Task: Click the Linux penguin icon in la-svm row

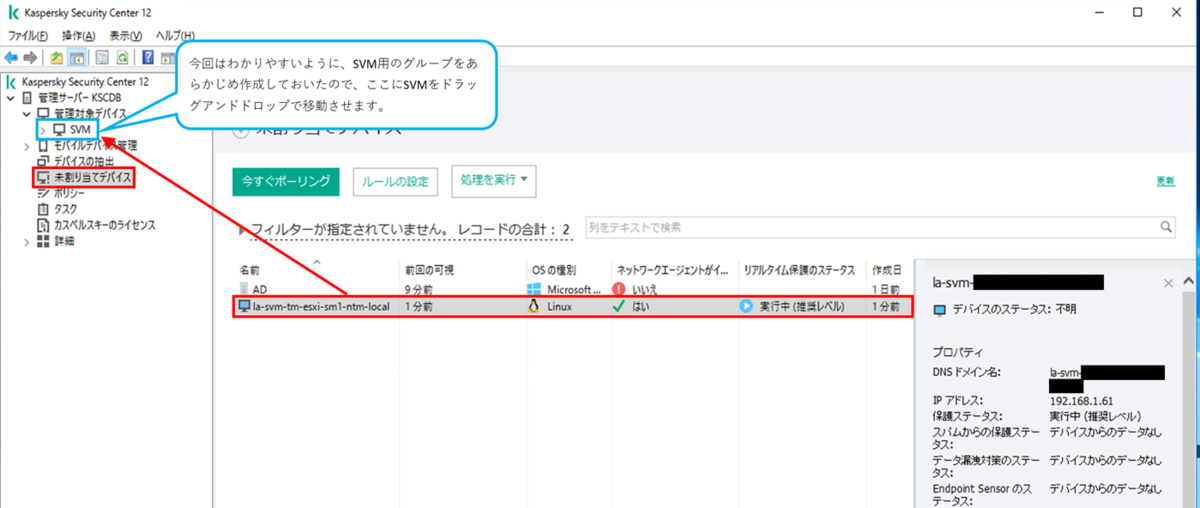Action: click(535, 306)
